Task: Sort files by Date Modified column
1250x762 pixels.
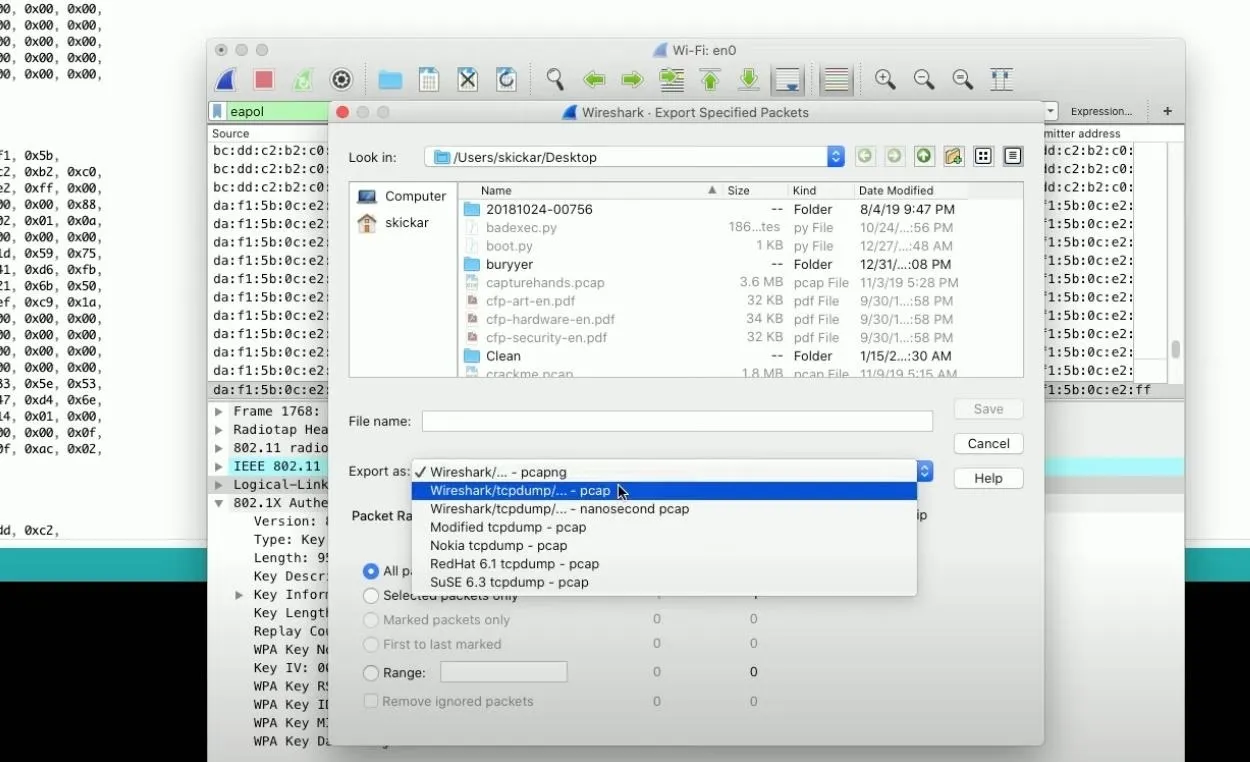Action: tap(910, 190)
